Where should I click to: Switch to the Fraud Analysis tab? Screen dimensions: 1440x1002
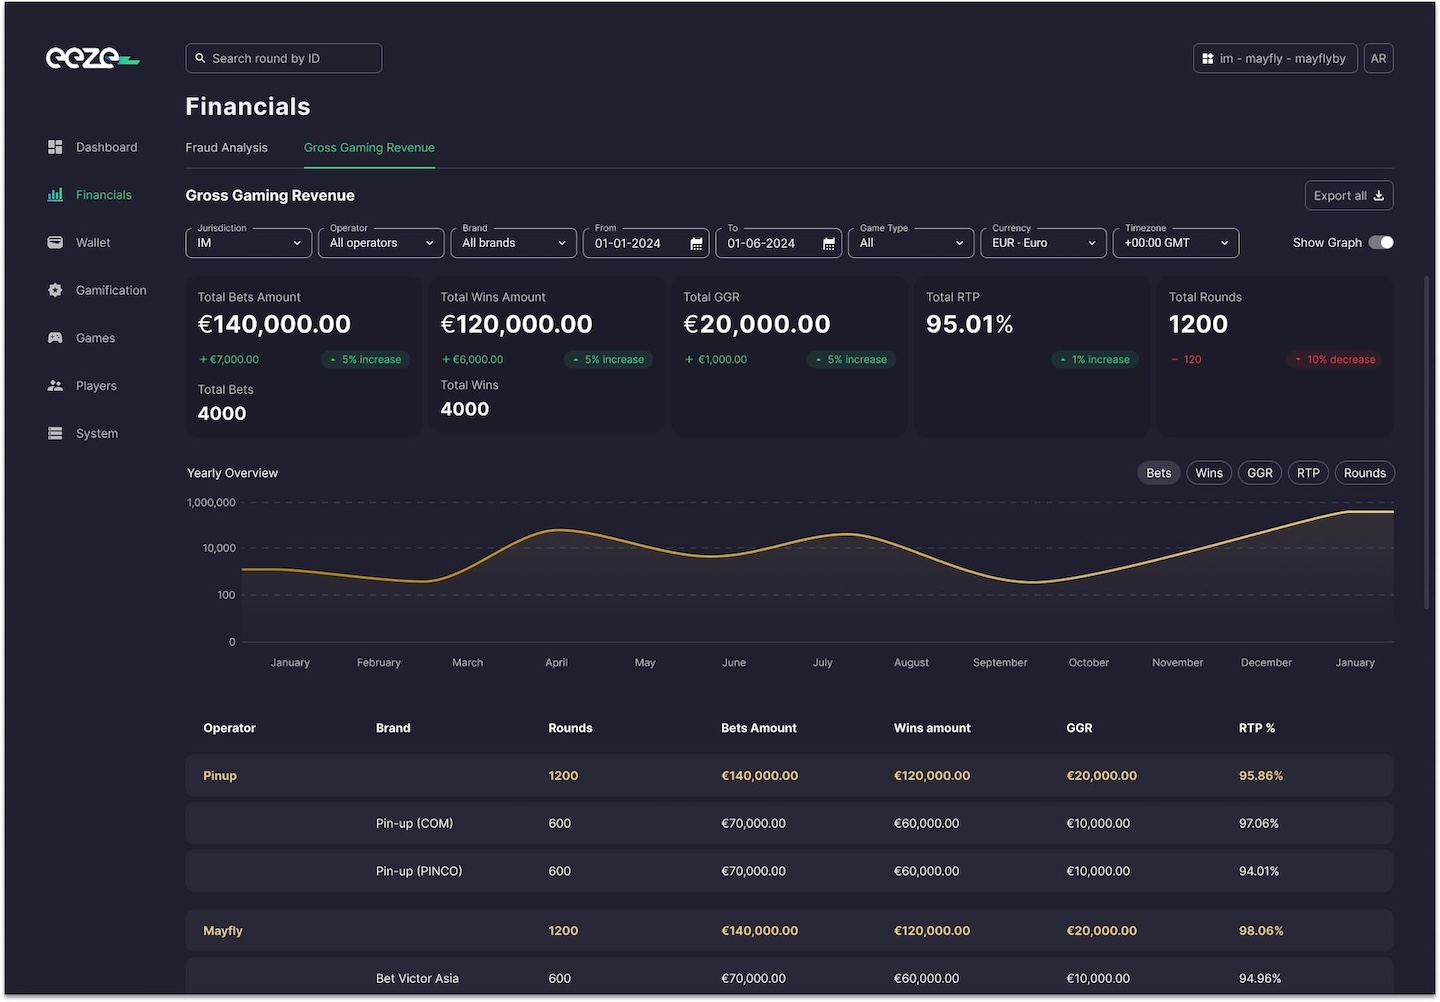tap(226, 147)
